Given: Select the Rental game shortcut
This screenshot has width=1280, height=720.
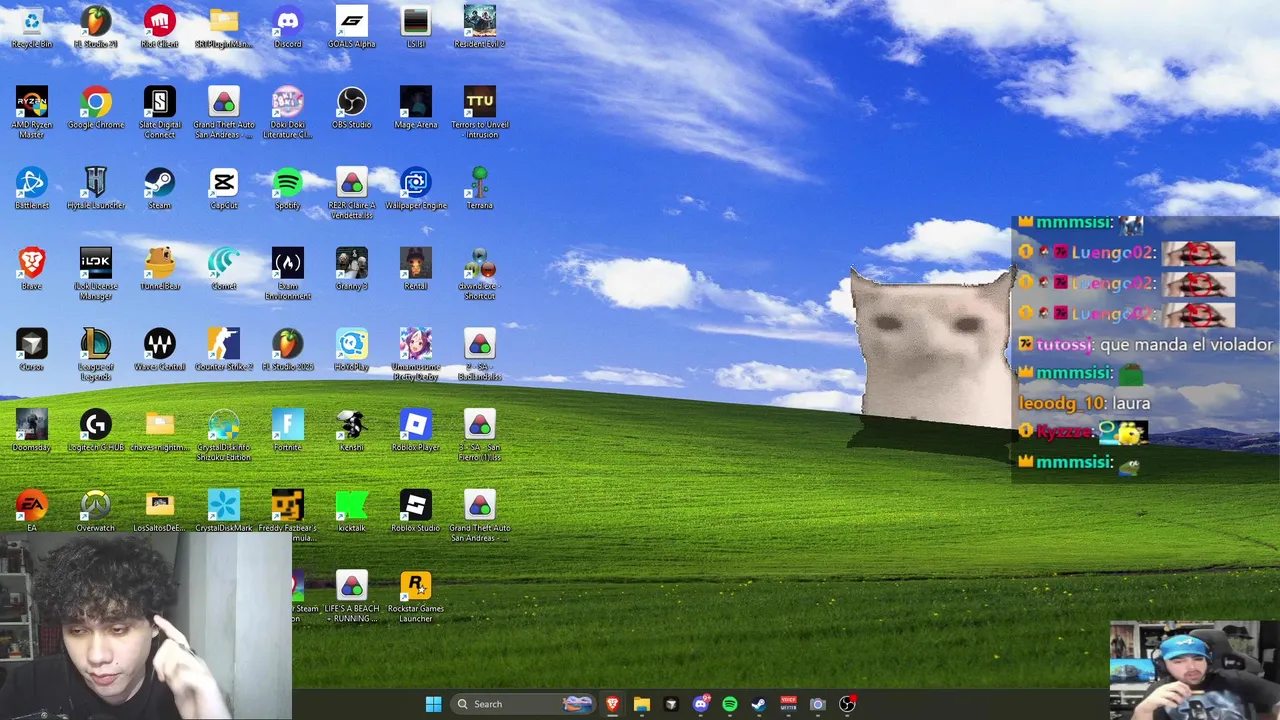Looking at the screenshot, I should coord(416,270).
